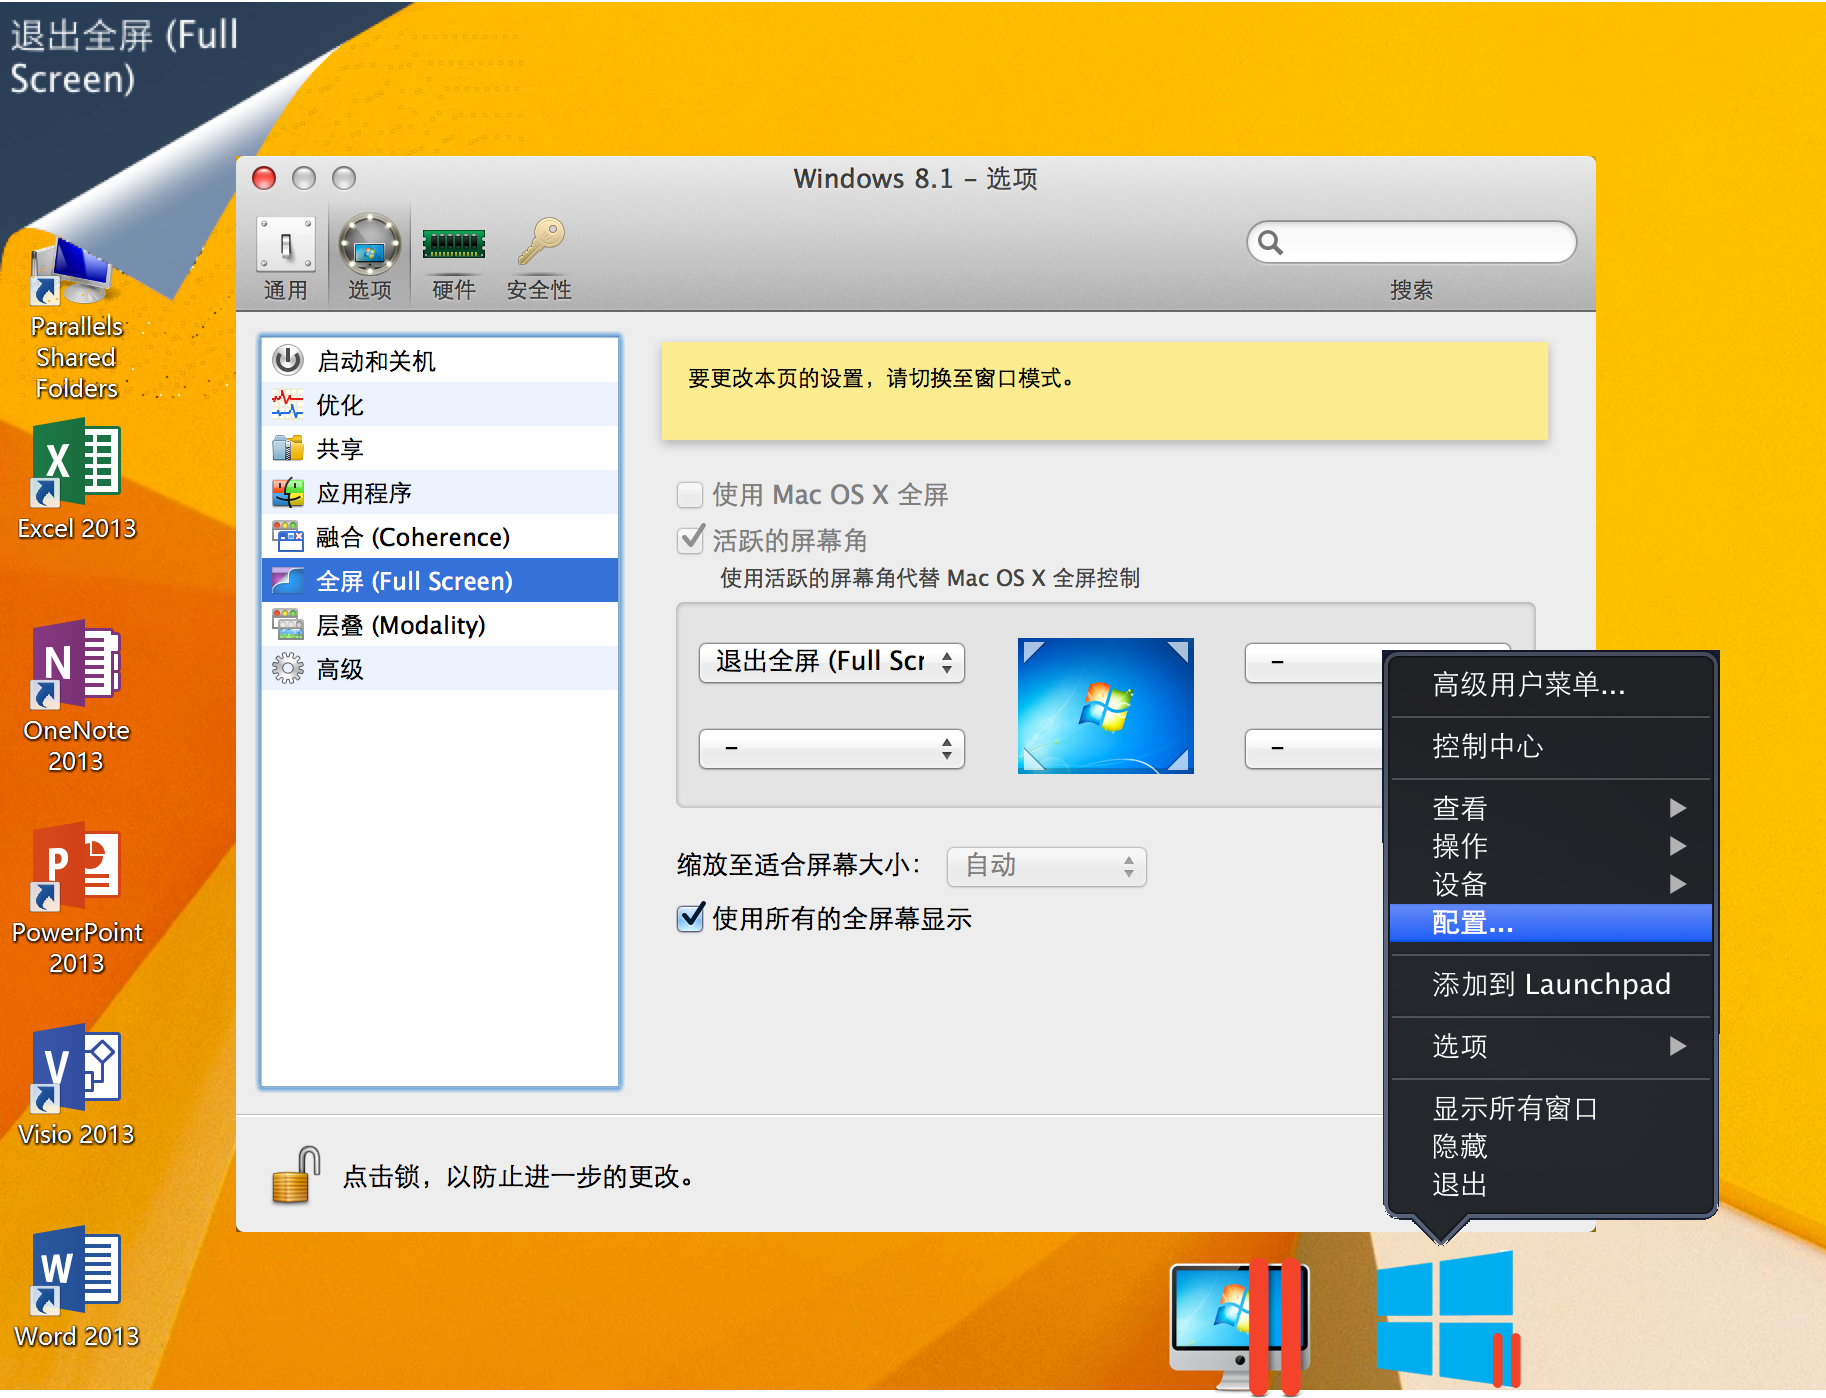Choose 添加到 Launchpad menu item
Screen dimensions: 1826x1398
click(1551, 985)
